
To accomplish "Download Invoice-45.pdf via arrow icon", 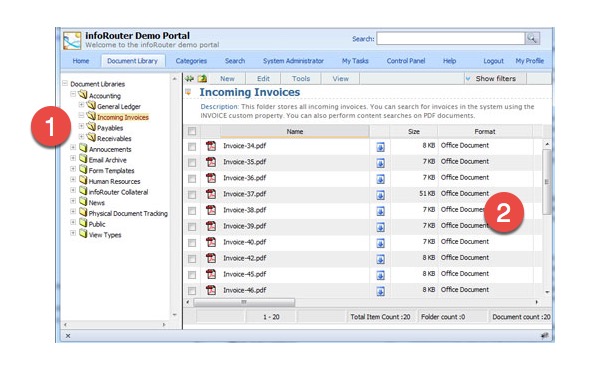I will tap(380, 276).
